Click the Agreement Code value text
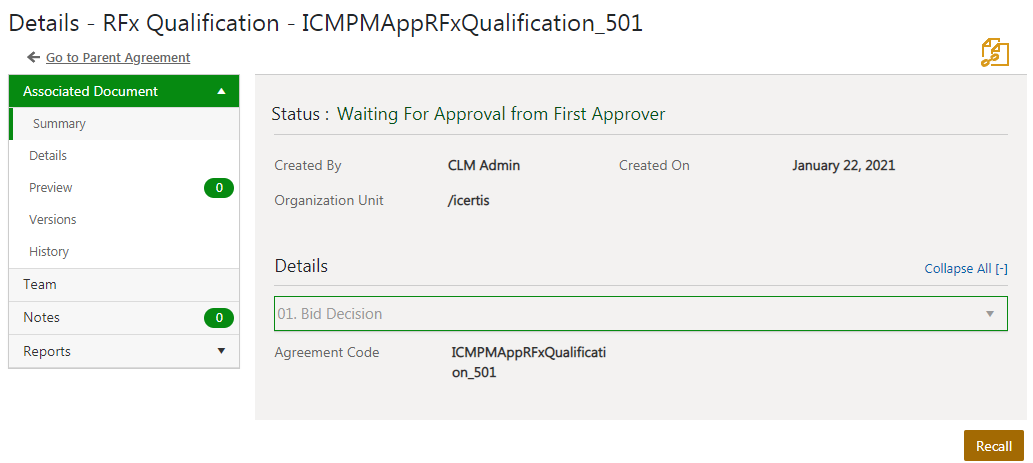Viewport: 1033px width, 463px height. [529, 362]
